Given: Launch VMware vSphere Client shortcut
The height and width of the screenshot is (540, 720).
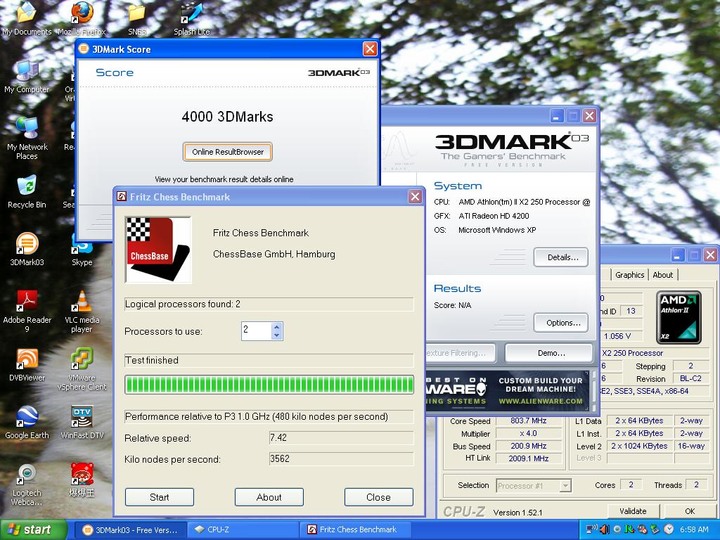Looking at the screenshot, I should [x=82, y=369].
